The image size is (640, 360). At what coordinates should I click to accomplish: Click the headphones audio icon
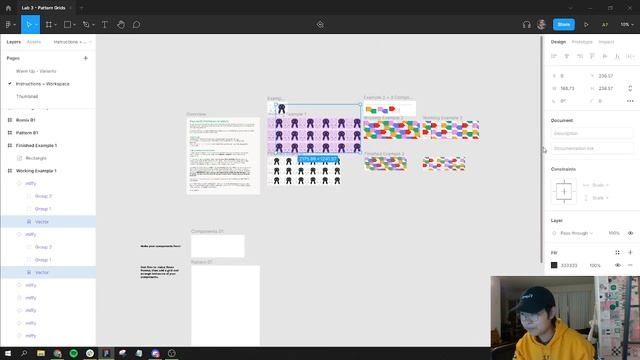point(527,24)
